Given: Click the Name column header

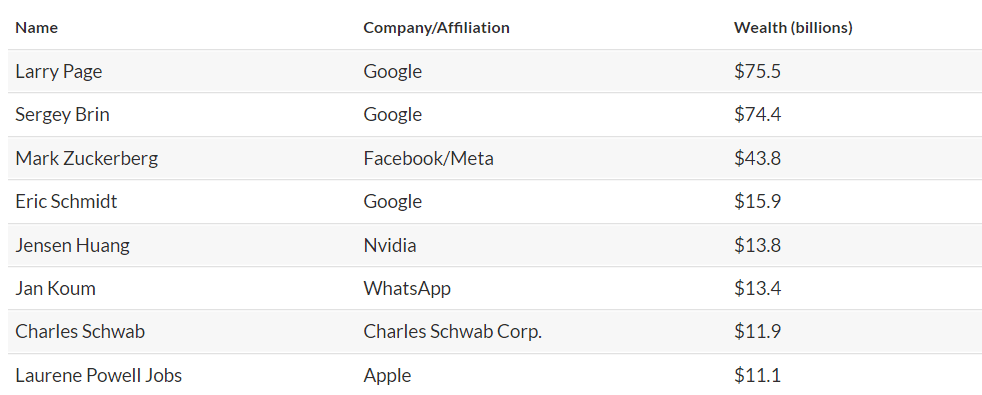Looking at the screenshot, I should click(x=36, y=28).
